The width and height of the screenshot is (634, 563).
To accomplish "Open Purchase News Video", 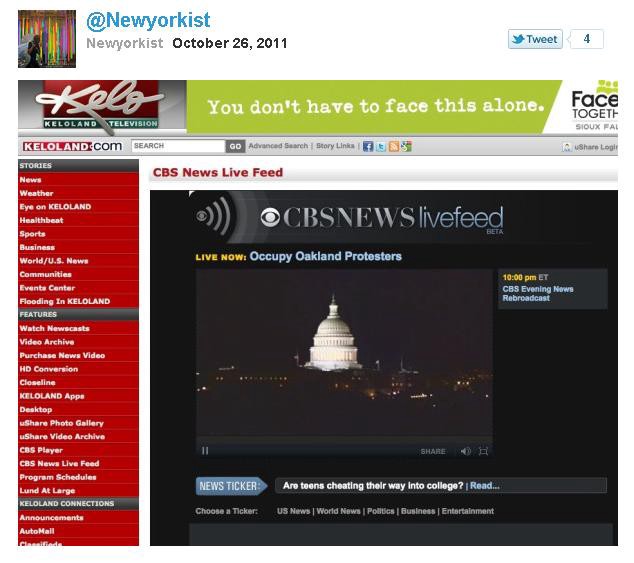I will coord(78,356).
